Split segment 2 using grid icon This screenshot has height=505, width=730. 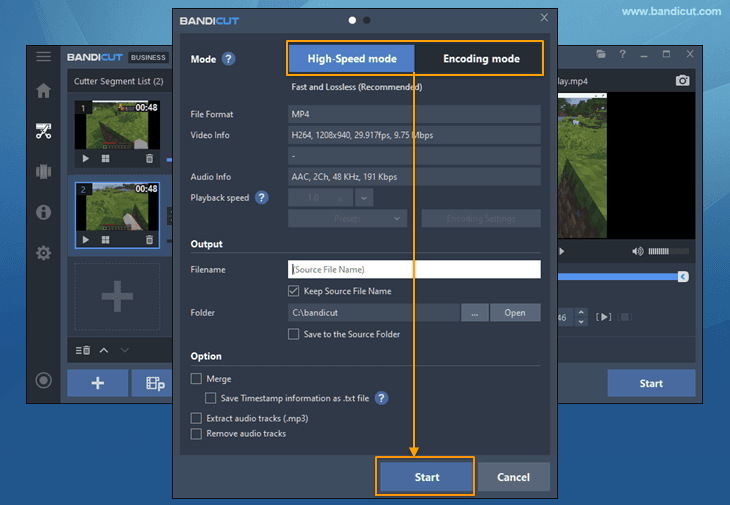106,240
